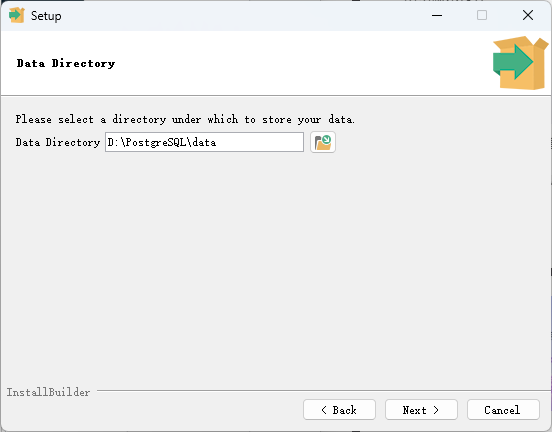
Task: Open the folder browse dialog icon
Action: click(x=323, y=142)
